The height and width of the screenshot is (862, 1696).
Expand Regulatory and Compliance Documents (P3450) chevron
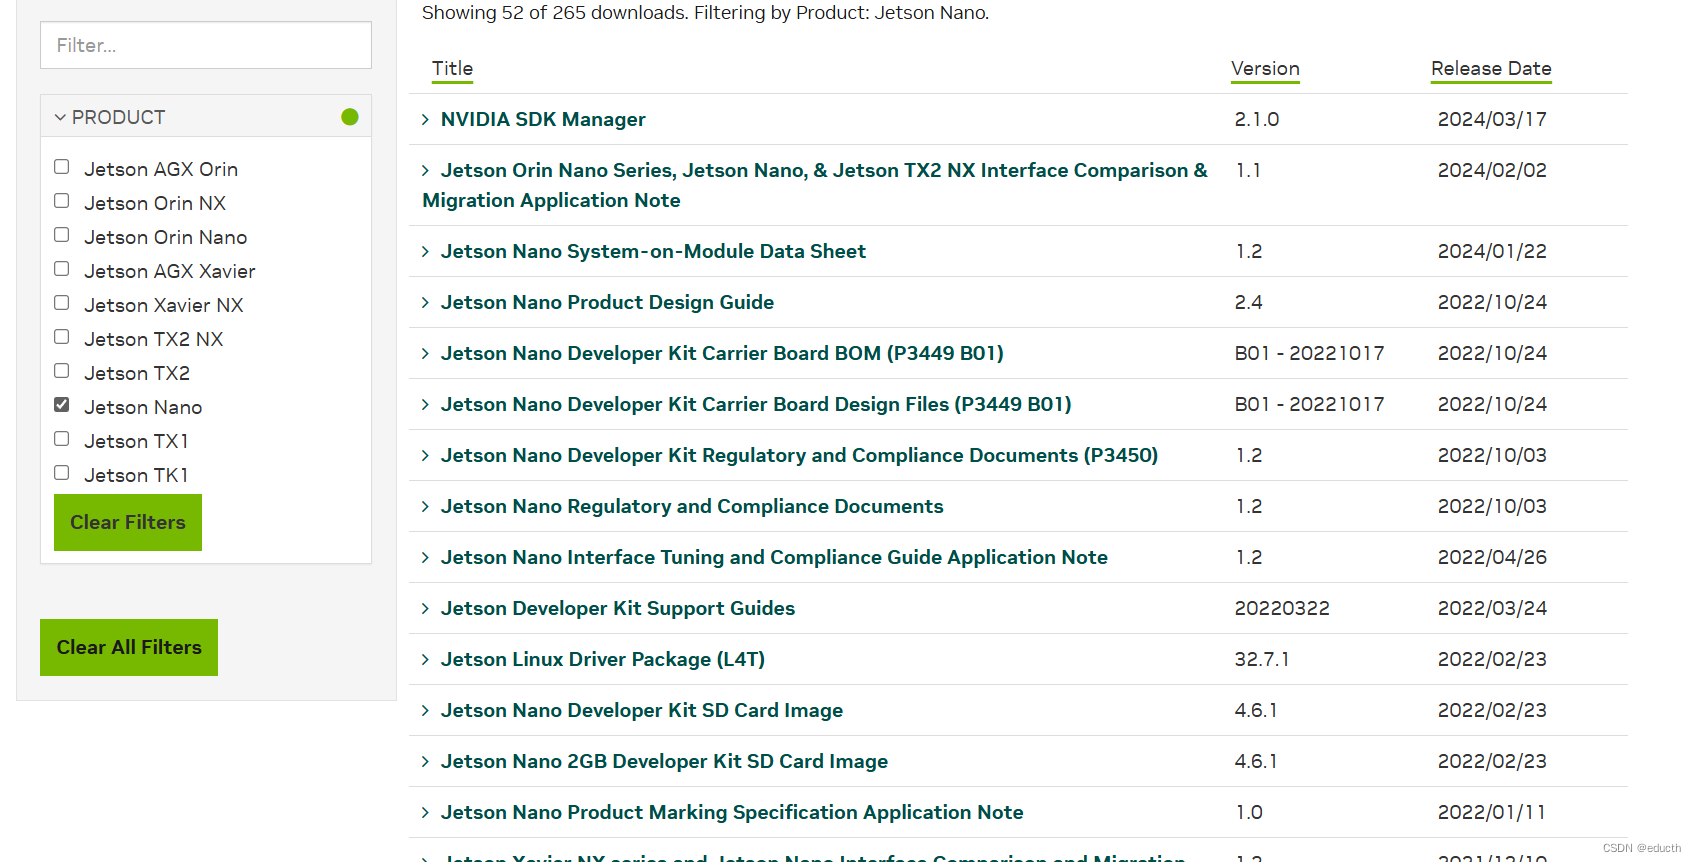425,456
